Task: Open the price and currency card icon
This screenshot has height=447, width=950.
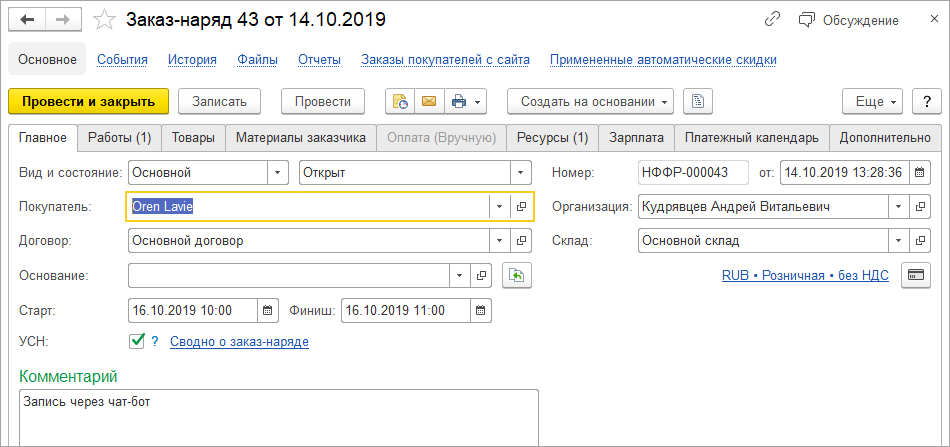Action: point(916,275)
